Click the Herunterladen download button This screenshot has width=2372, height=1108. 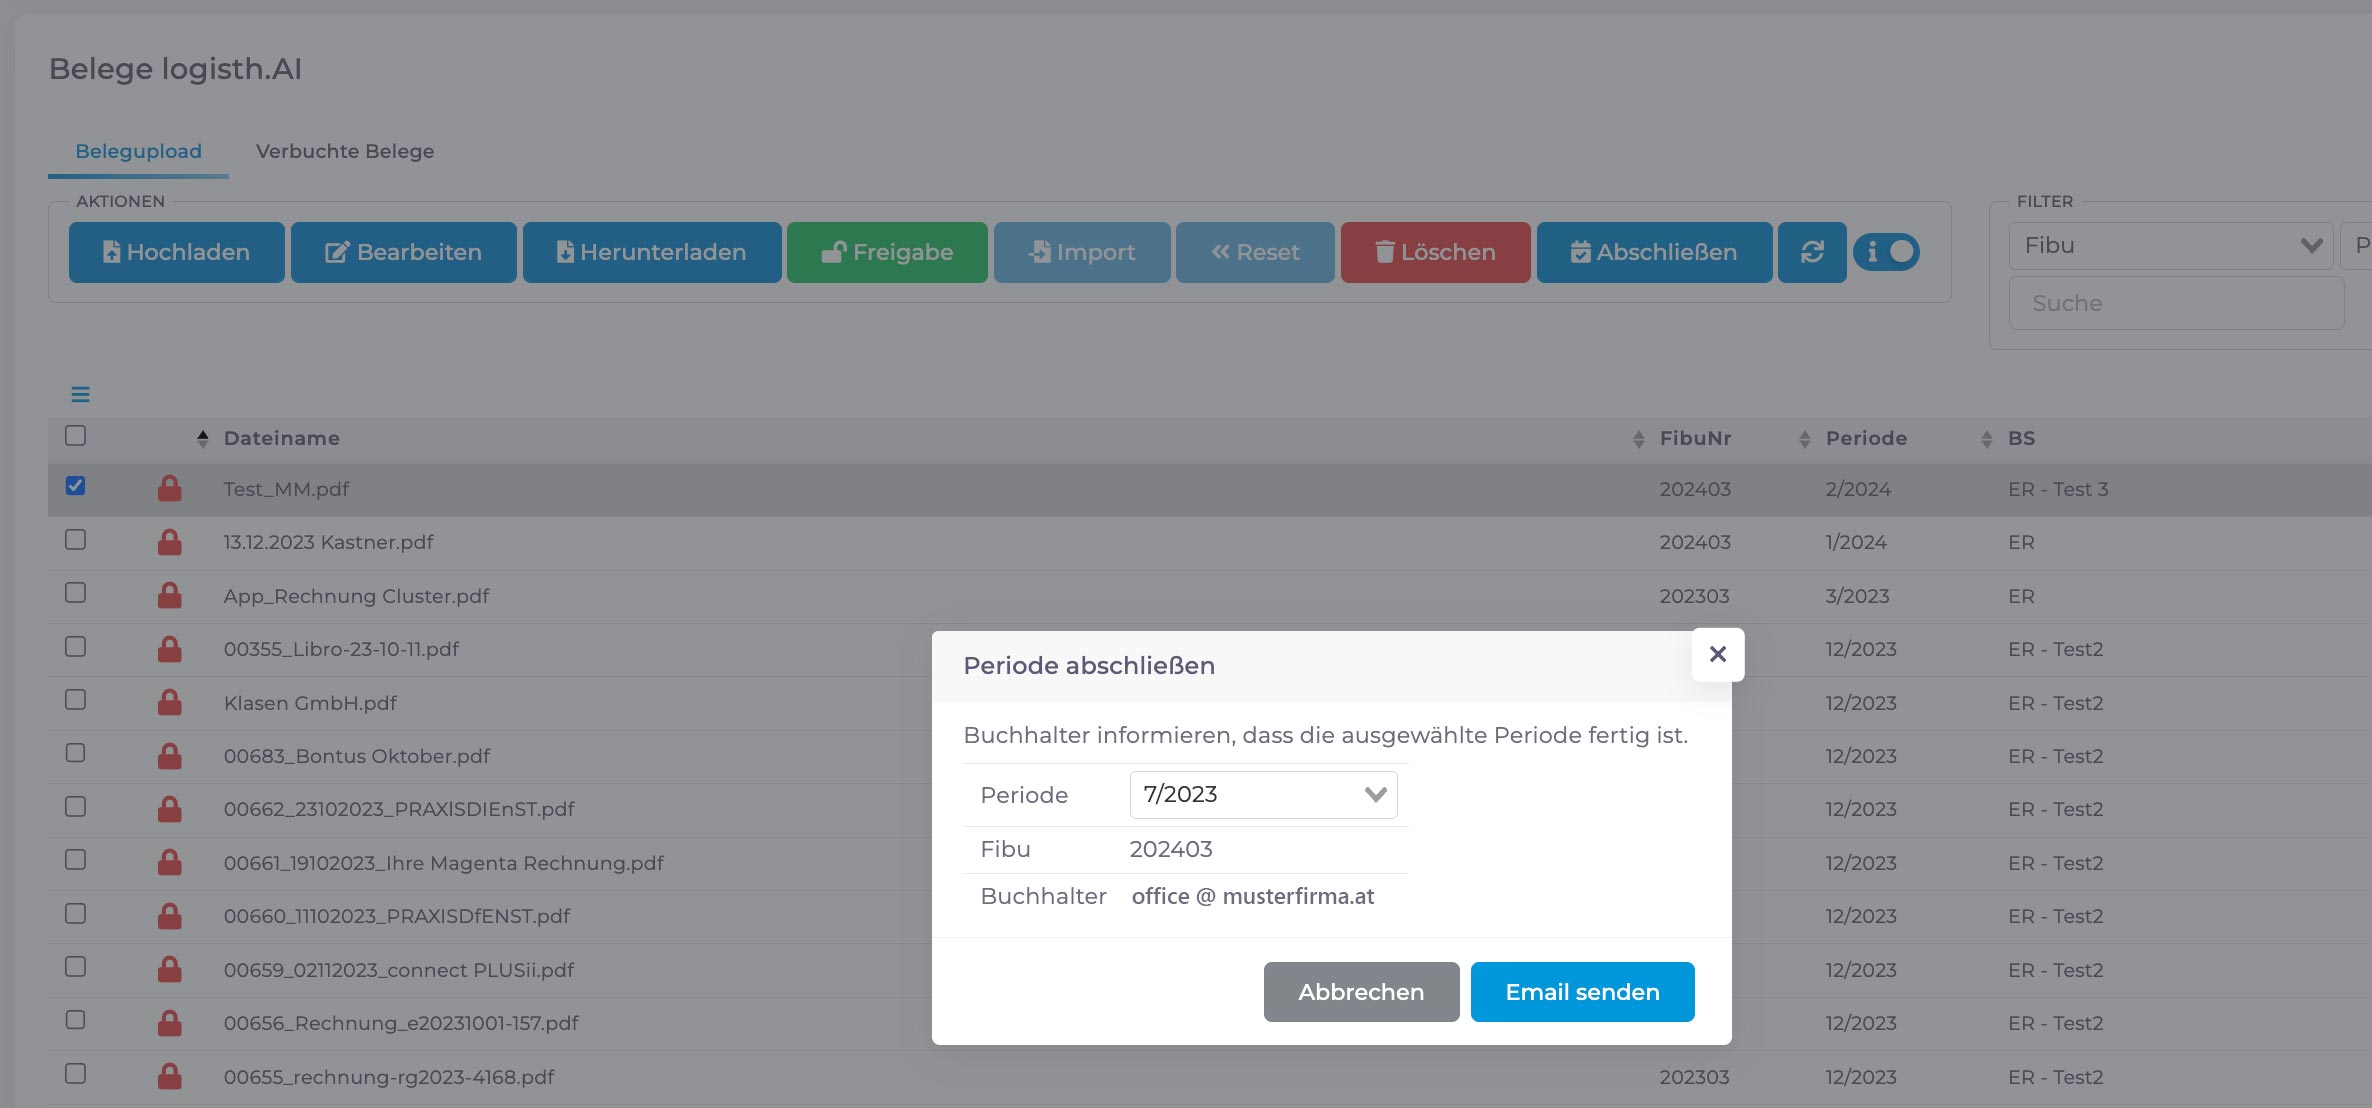click(651, 252)
